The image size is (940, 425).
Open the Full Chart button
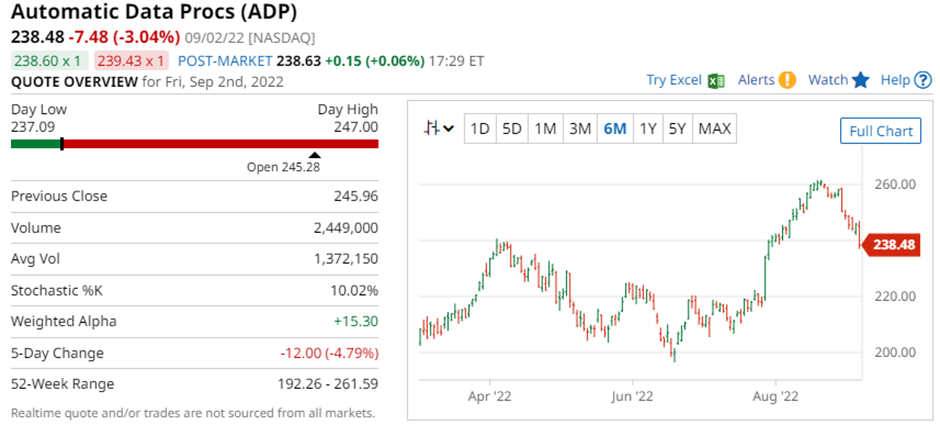click(880, 131)
